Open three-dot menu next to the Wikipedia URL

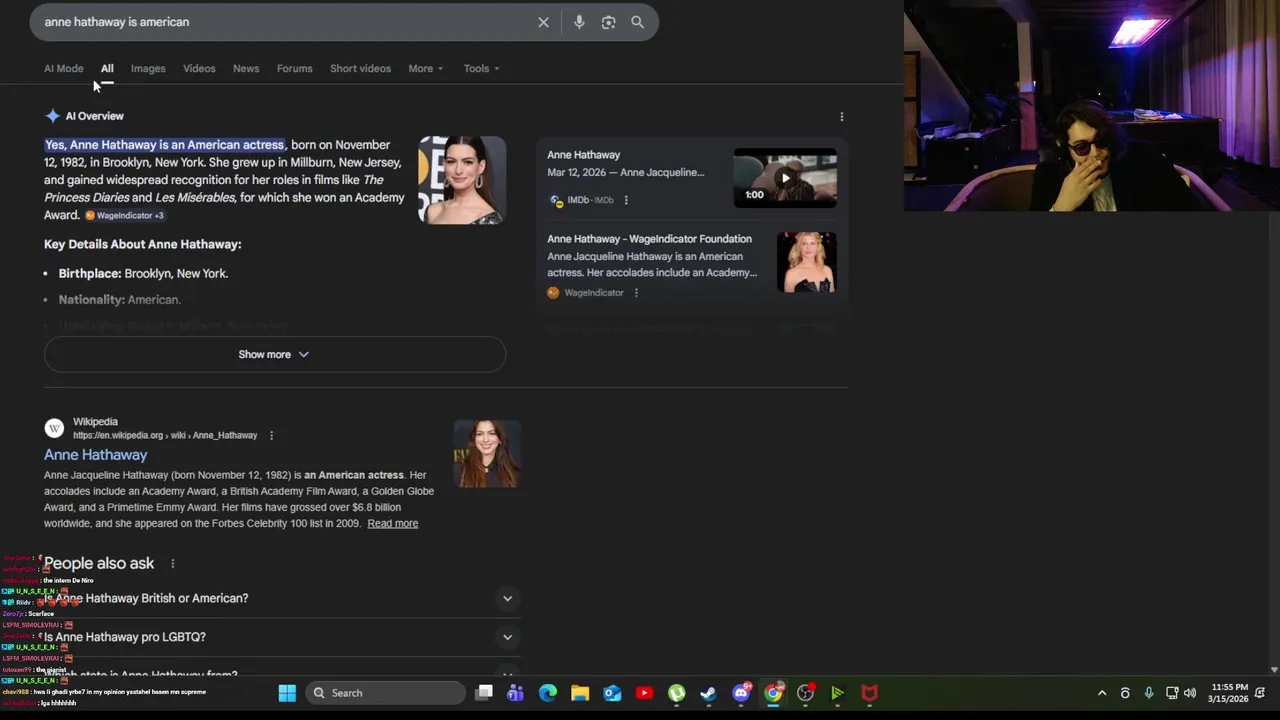tap(271, 436)
